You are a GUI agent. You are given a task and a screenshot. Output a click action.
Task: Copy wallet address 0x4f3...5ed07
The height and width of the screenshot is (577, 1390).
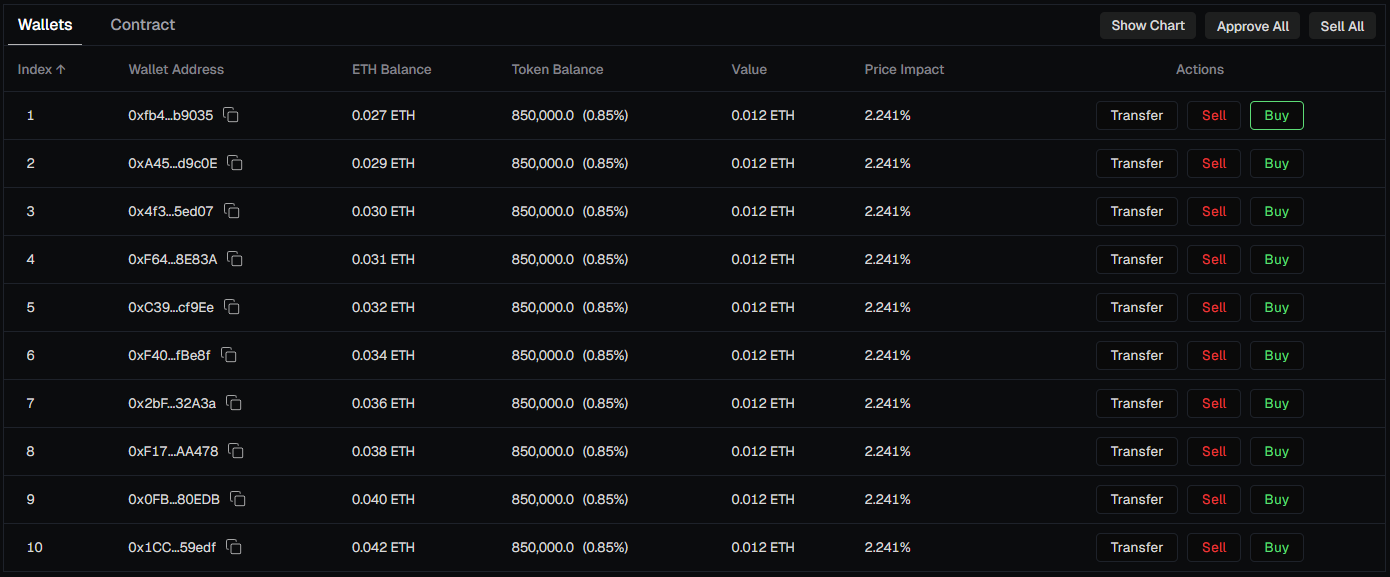pos(232,211)
